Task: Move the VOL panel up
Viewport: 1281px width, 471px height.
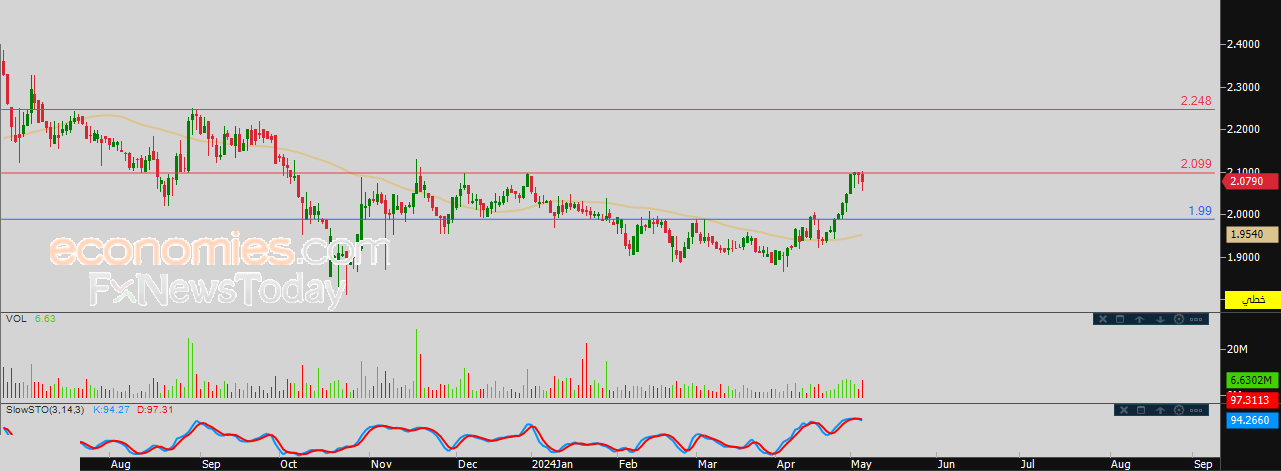Action: [x=1140, y=319]
